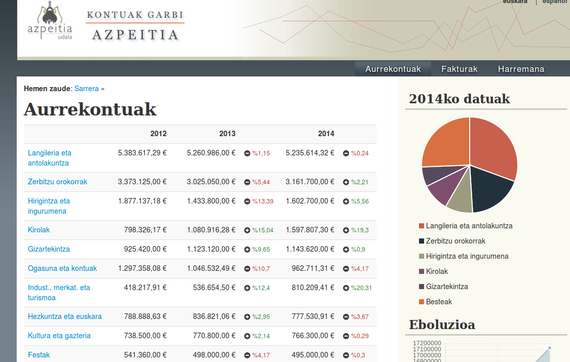
Task: Click Besteak orange legend swatch
Action: [422, 302]
